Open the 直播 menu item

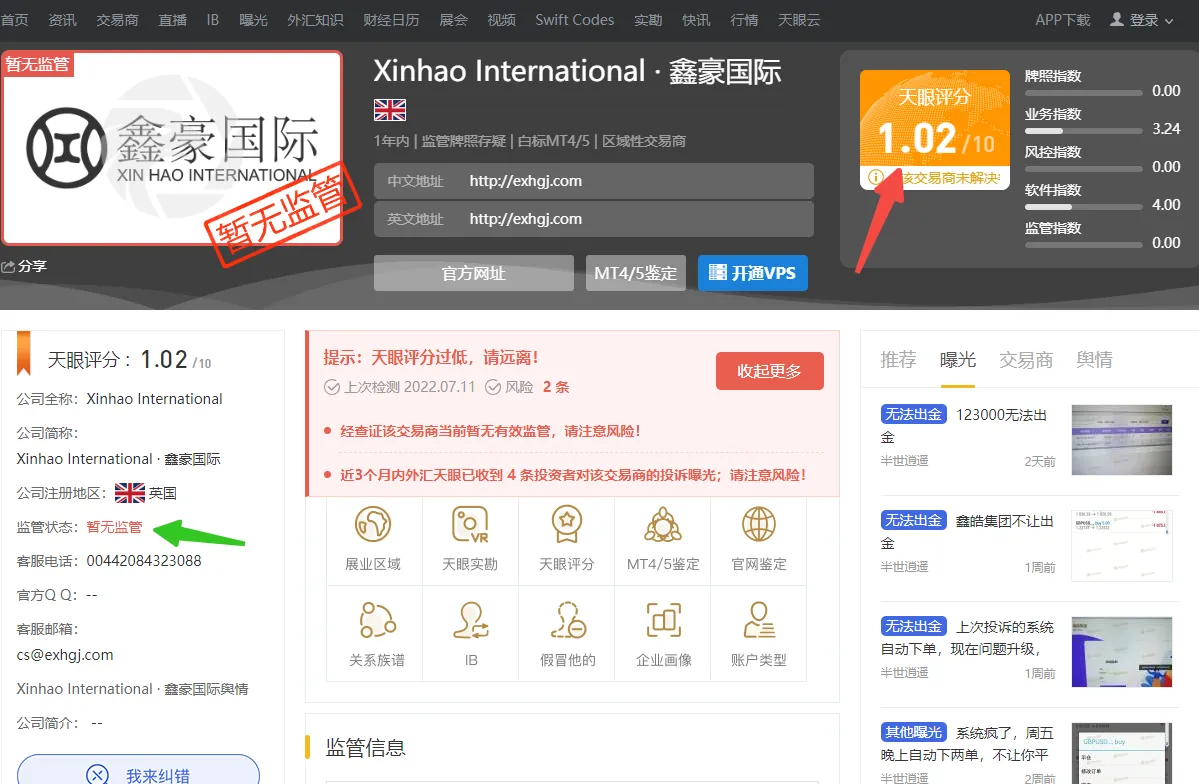[173, 20]
